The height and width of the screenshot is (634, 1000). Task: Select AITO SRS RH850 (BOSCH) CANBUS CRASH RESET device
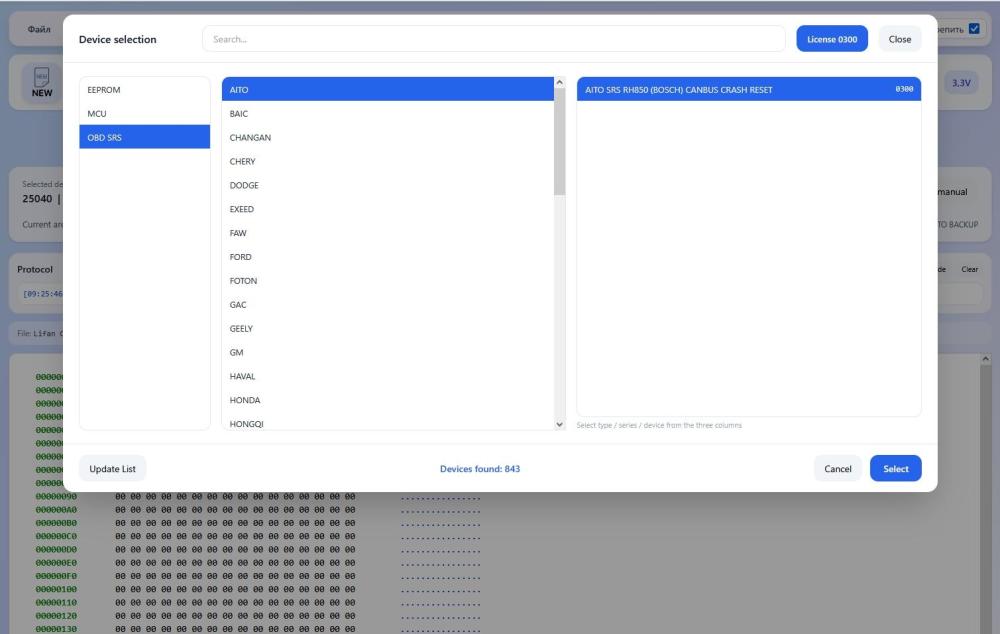749,89
